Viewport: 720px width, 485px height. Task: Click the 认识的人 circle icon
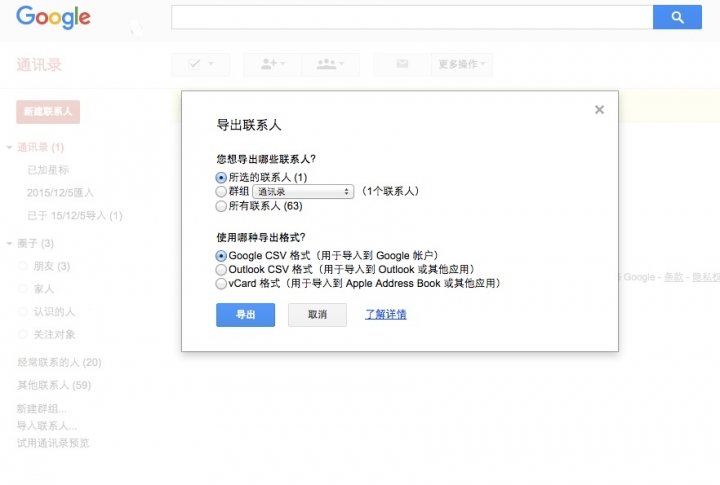tap(22, 311)
